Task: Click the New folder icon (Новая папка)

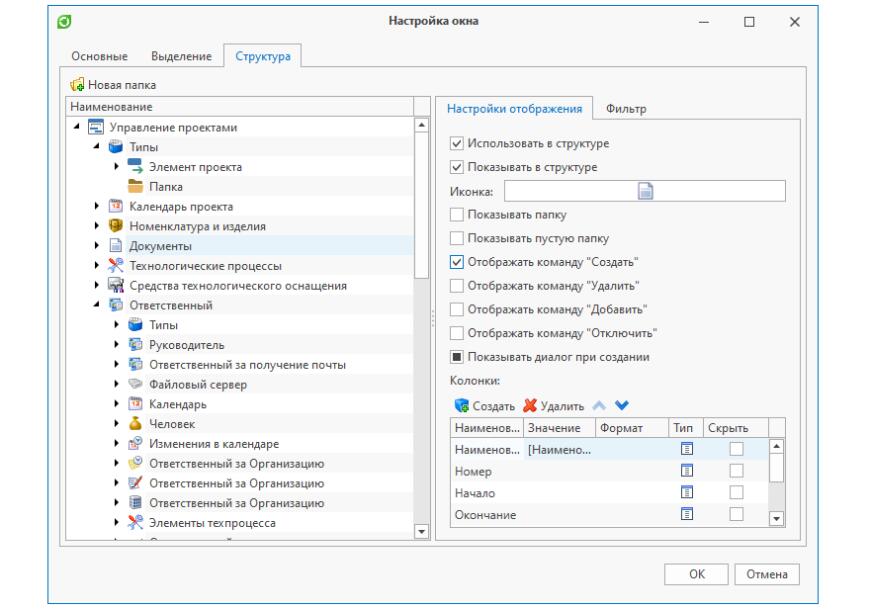Action: (78, 85)
